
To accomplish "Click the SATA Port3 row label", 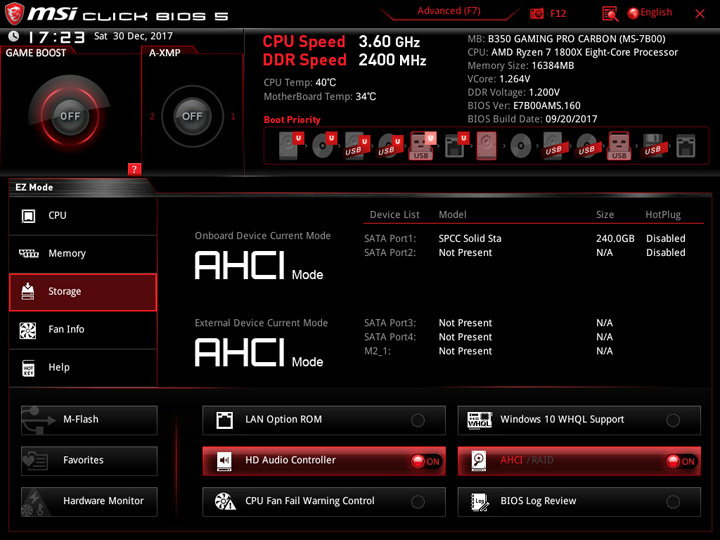I will tap(390, 323).
